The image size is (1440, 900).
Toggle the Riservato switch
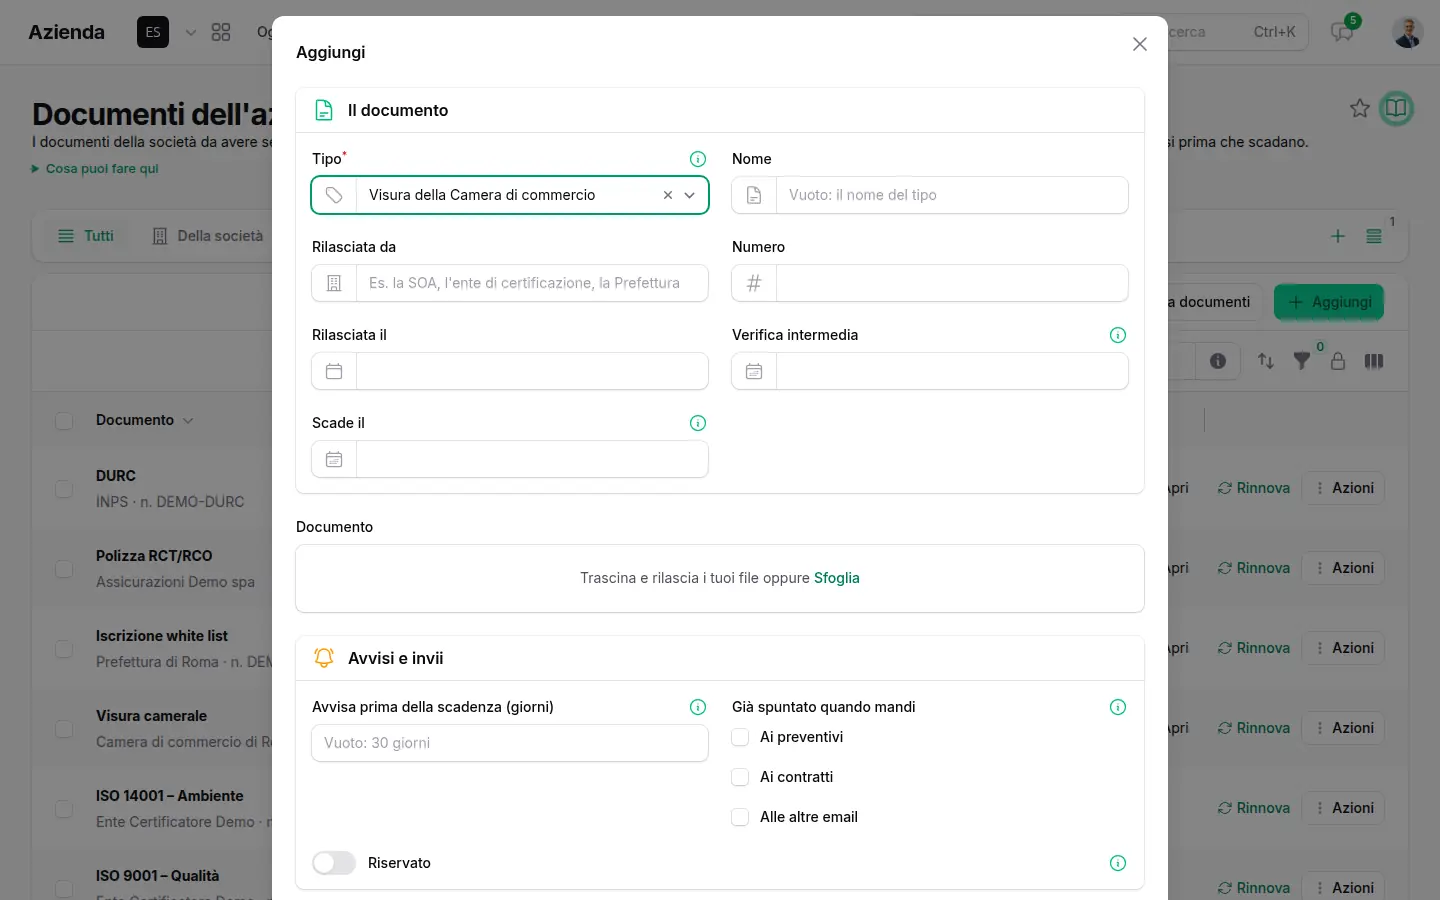coord(334,863)
